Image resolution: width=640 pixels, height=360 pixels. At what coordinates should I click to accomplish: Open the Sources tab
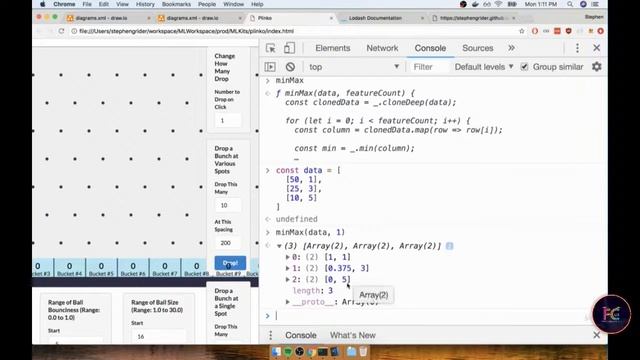478,48
